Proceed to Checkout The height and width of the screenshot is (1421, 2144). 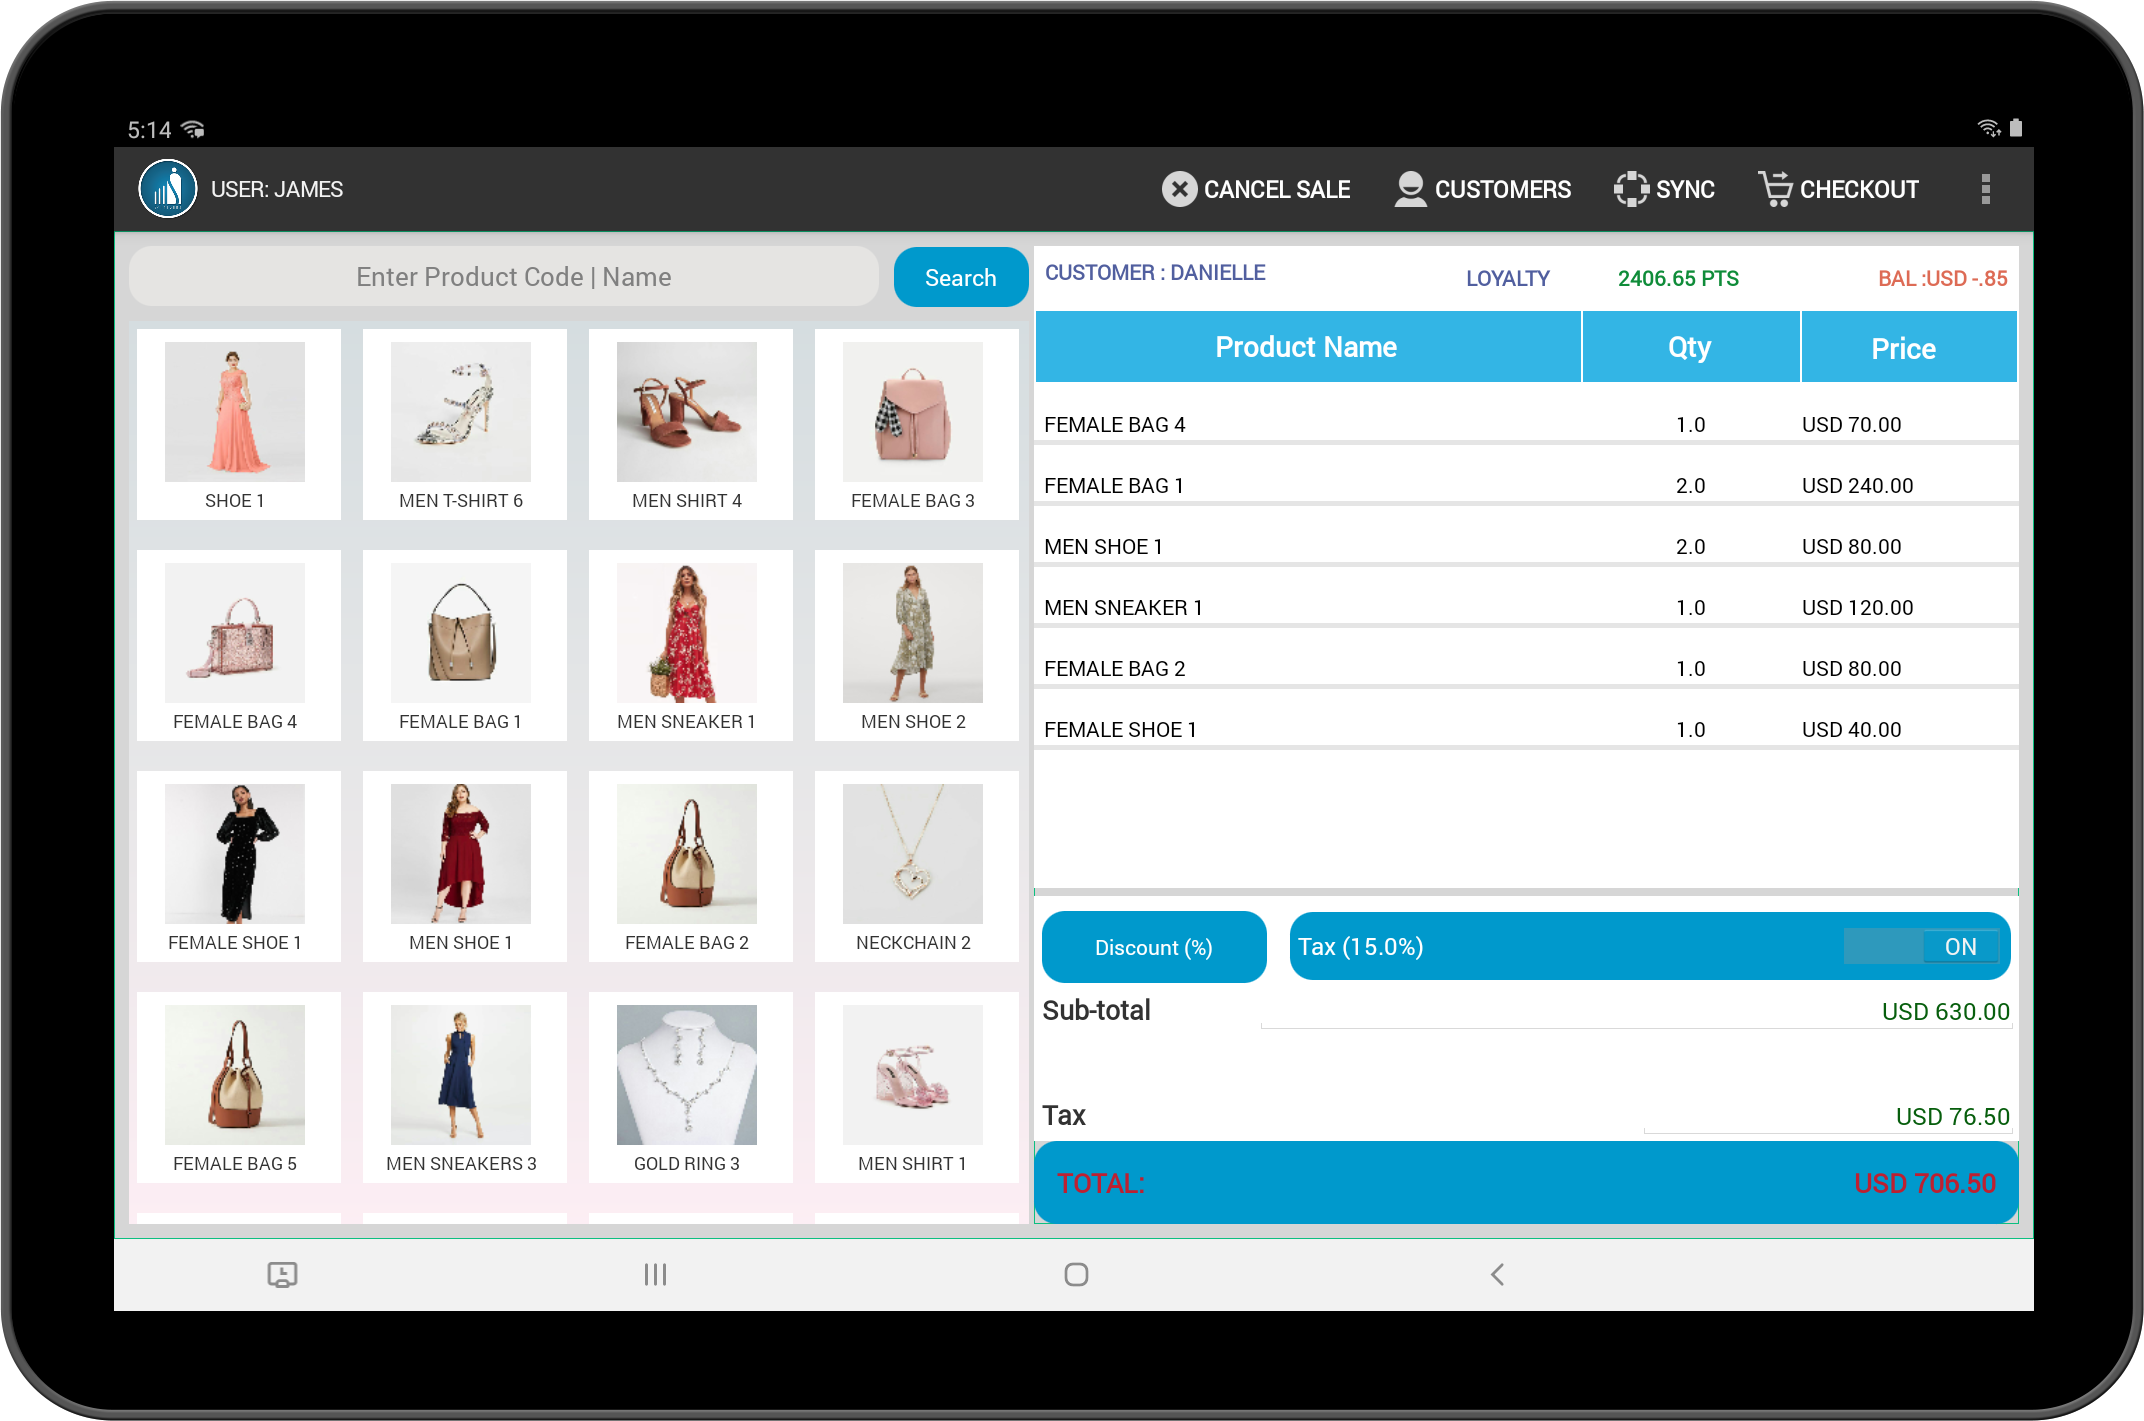[1839, 189]
